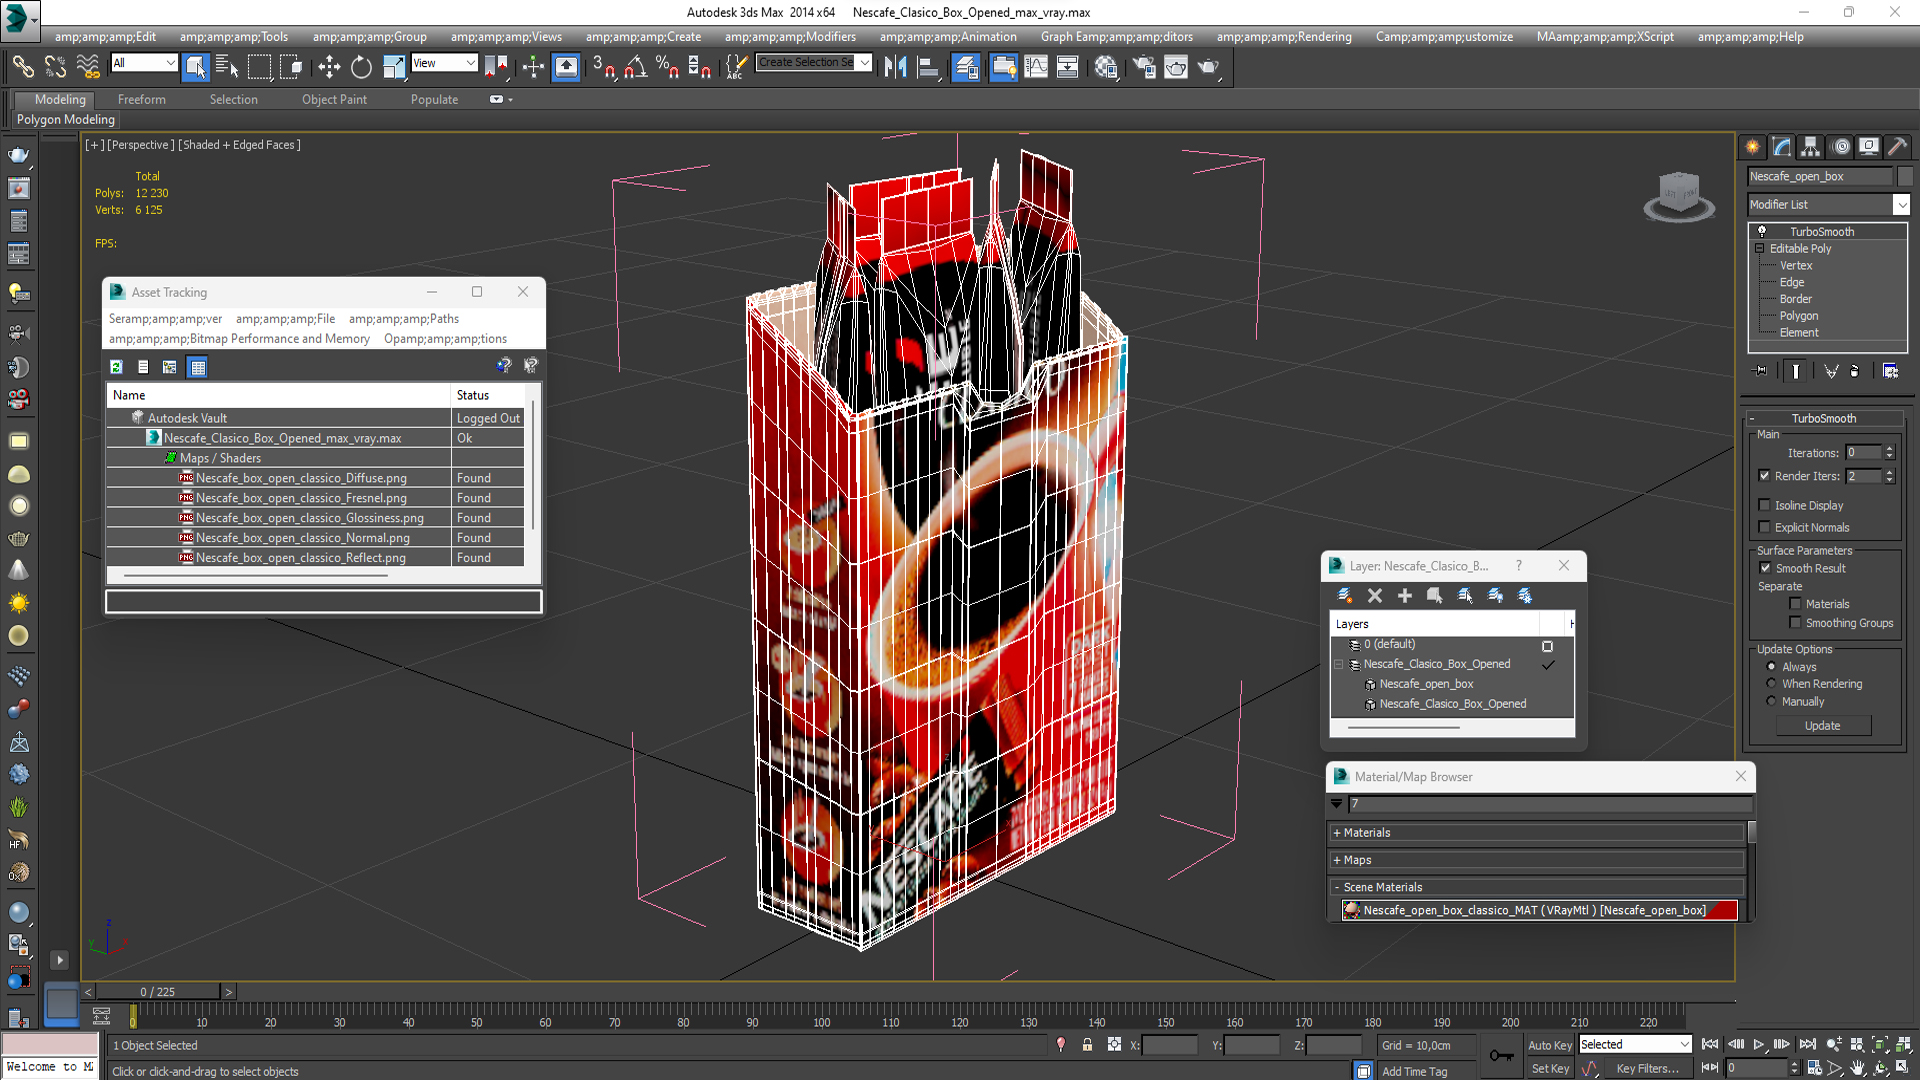
Task: Refresh the Asset Tracking list
Action: 116,367
